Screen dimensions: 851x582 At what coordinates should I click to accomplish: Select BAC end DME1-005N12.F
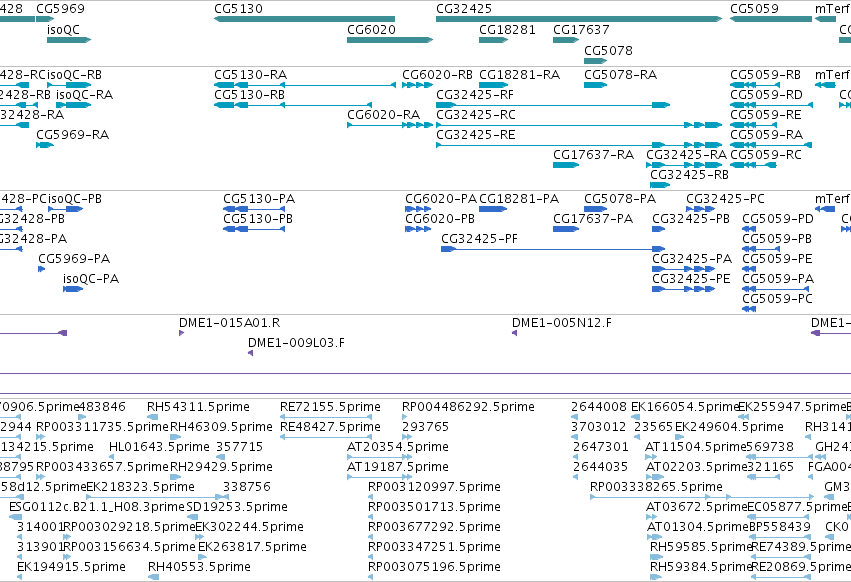click(x=514, y=333)
